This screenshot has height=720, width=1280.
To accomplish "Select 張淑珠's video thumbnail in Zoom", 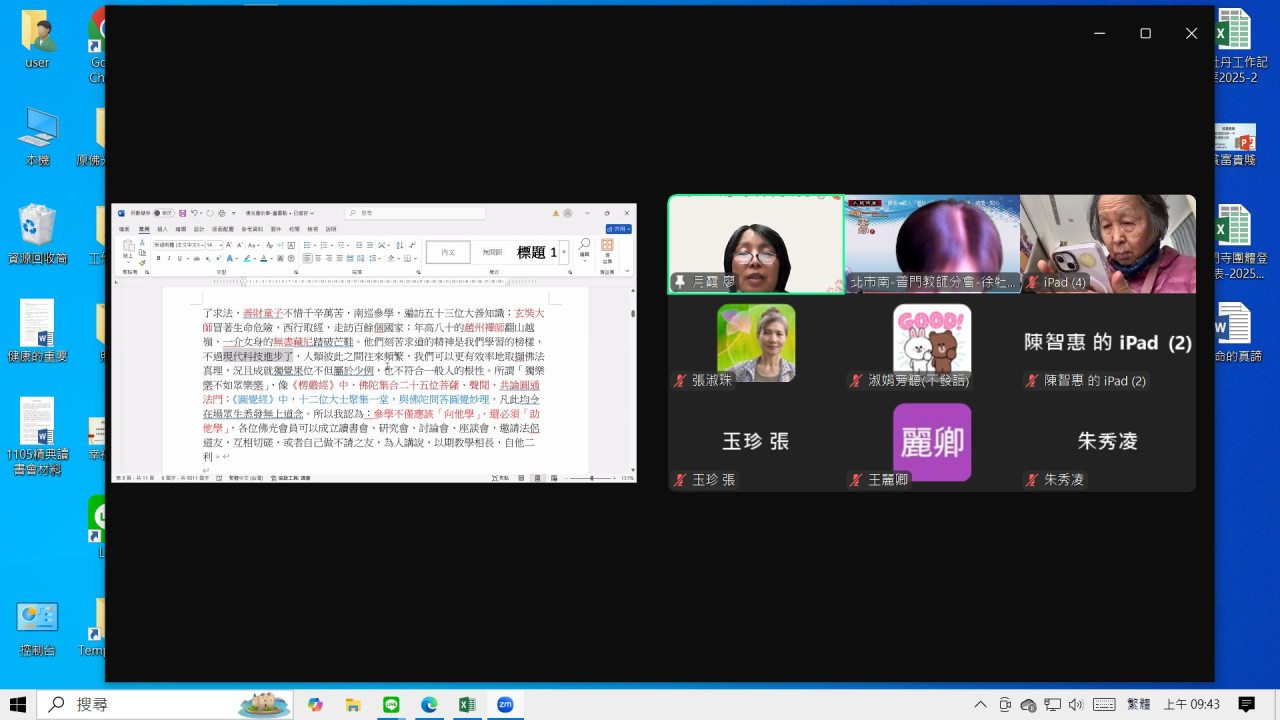I will click(756, 342).
